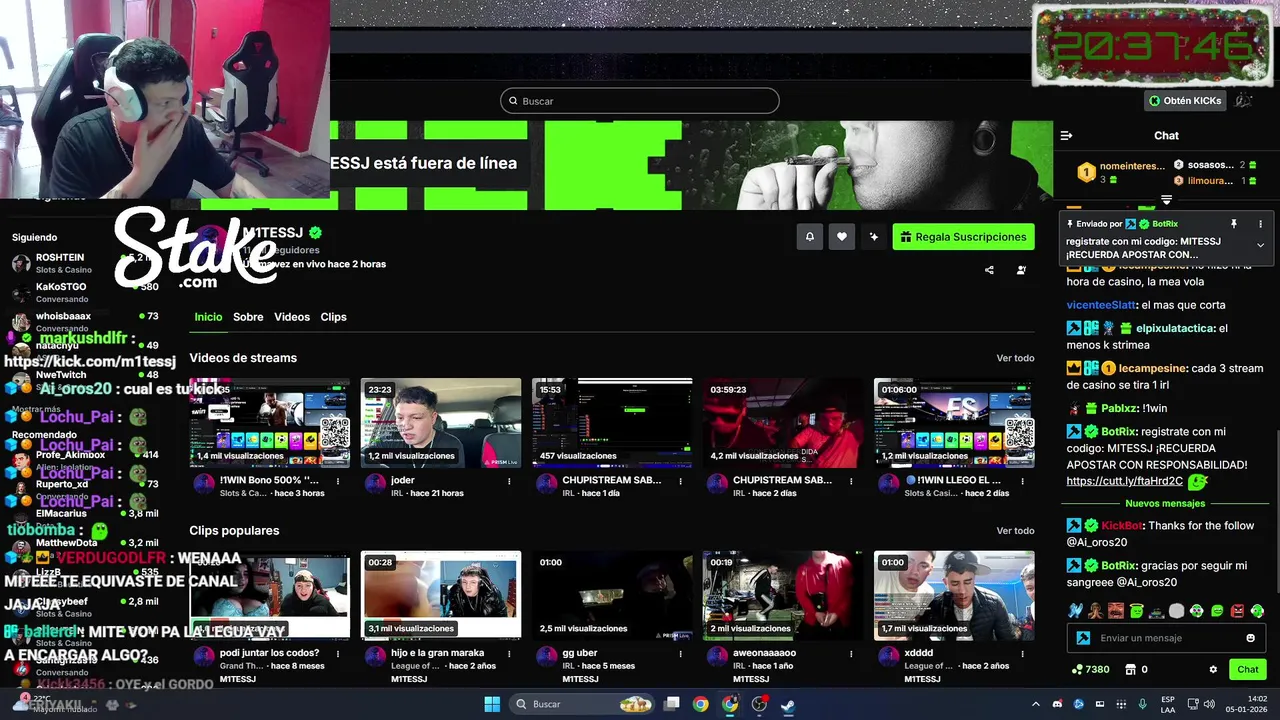Image resolution: width=1280 pixels, height=720 pixels.
Task: Open pinned message three-dot options
Action: pyautogui.click(x=1260, y=224)
